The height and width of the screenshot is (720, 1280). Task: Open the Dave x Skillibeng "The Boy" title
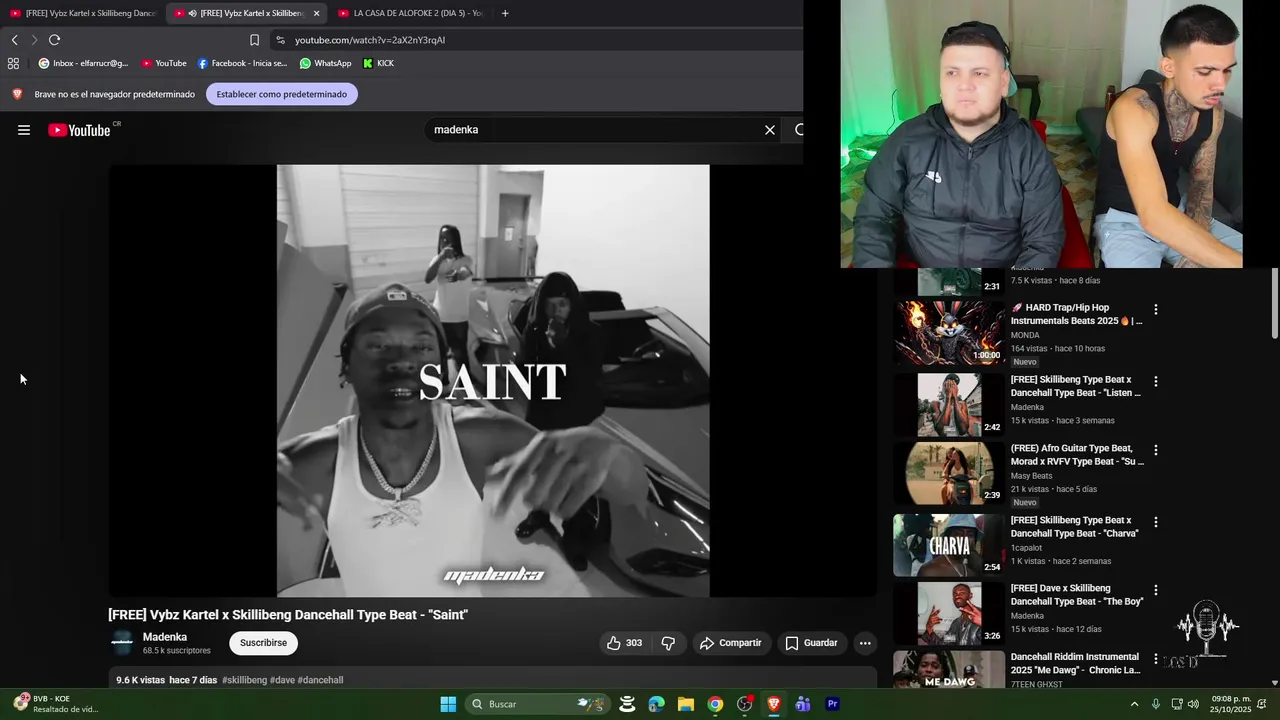click(x=1076, y=595)
